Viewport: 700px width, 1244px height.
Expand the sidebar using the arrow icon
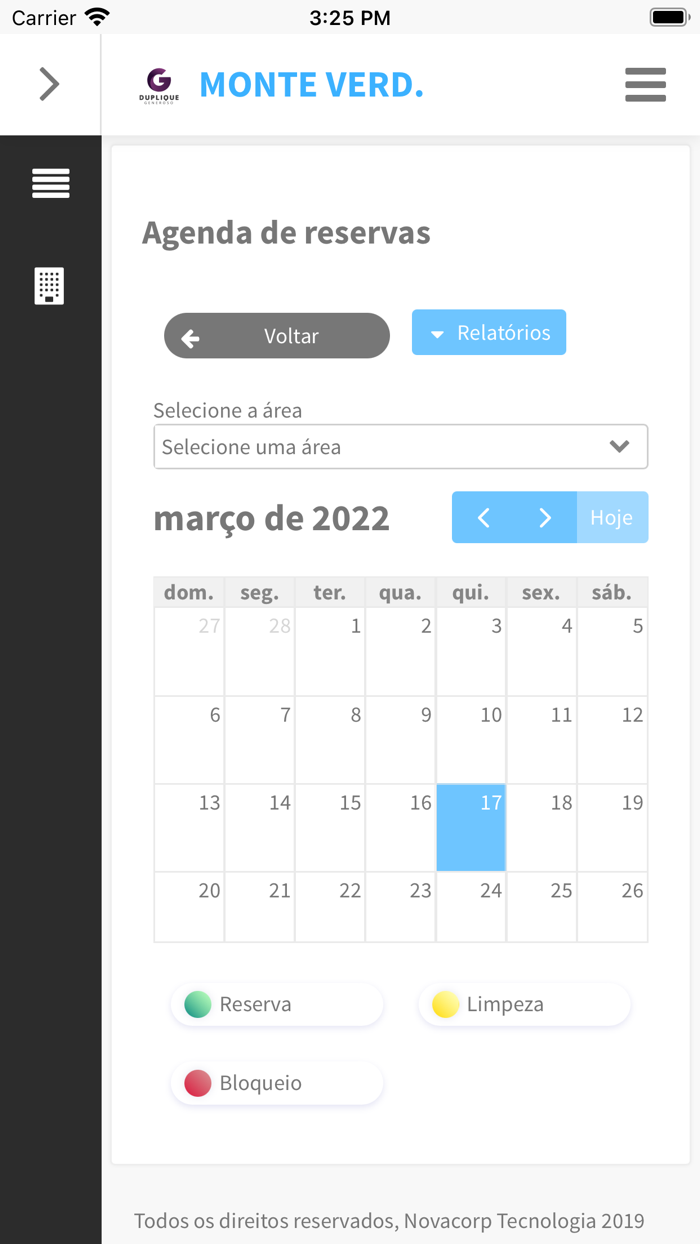(50, 84)
